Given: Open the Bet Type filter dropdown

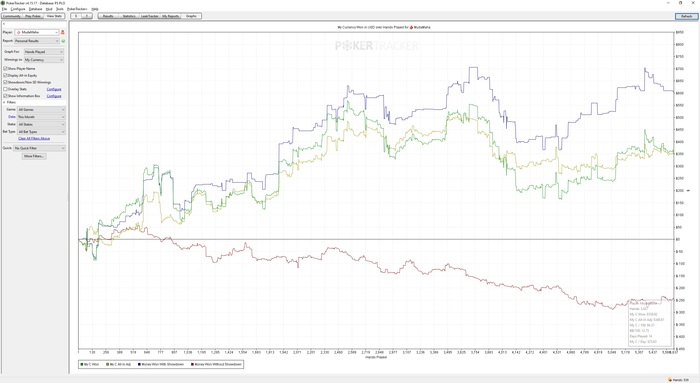Looking at the screenshot, I should click(42, 132).
